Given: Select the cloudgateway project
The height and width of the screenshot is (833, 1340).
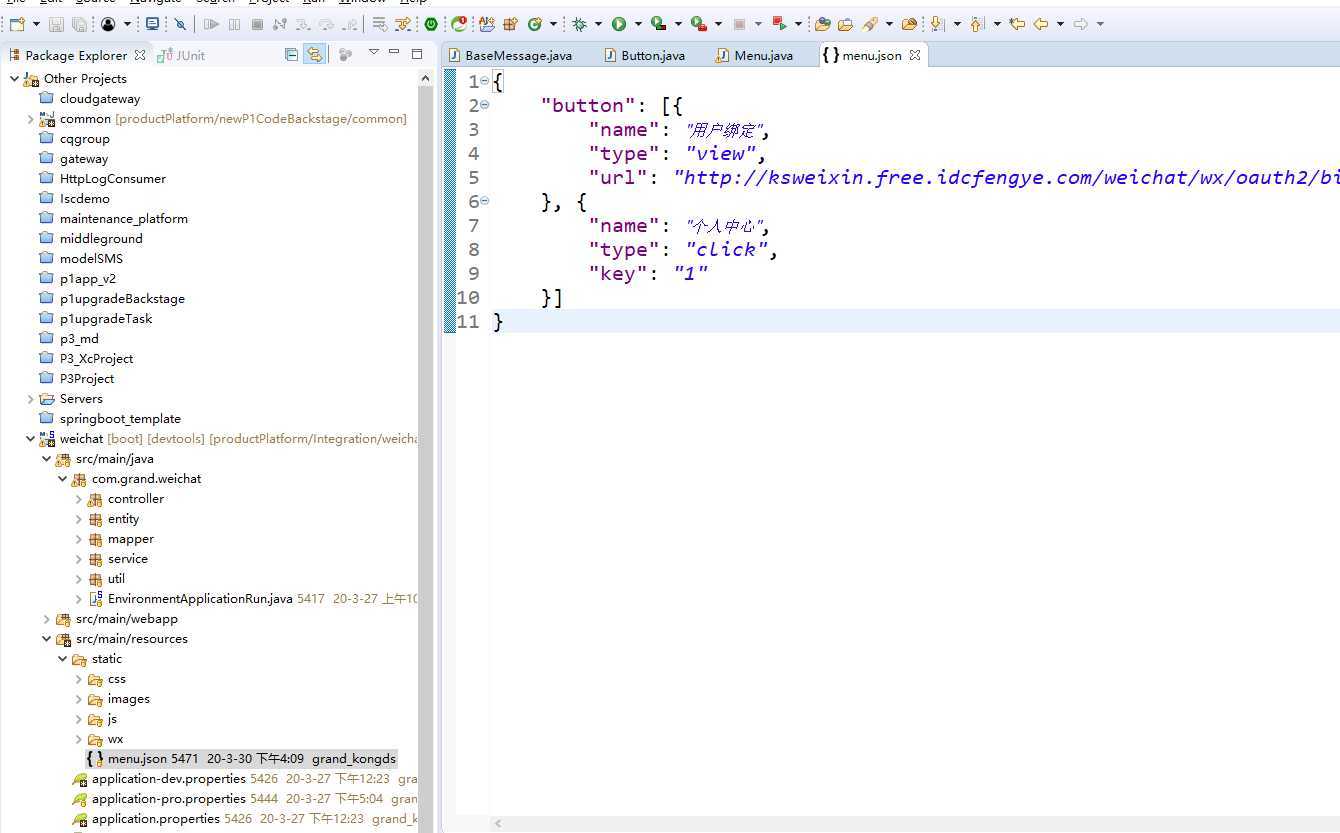Looking at the screenshot, I should click(100, 99).
